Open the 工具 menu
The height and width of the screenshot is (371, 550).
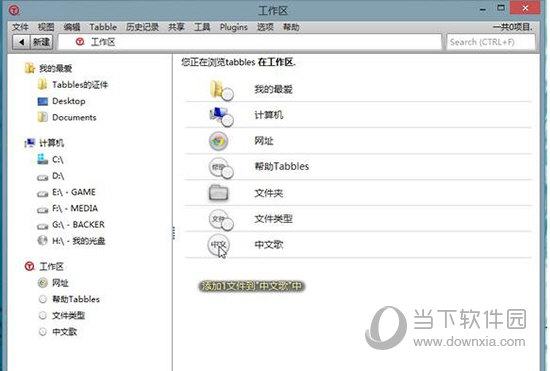(x=202, y=27)
